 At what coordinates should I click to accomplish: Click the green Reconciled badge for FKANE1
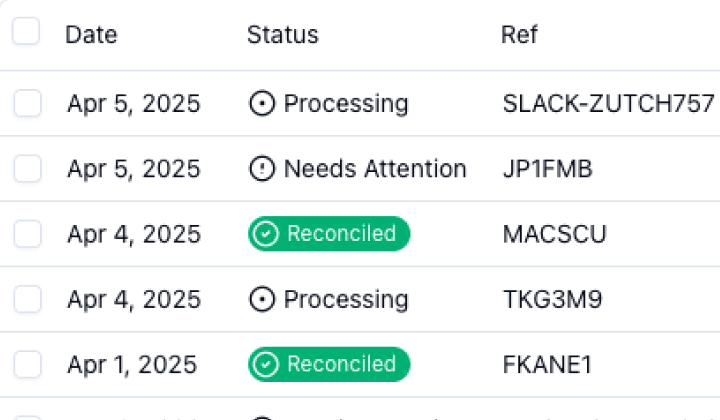point(330,364)
